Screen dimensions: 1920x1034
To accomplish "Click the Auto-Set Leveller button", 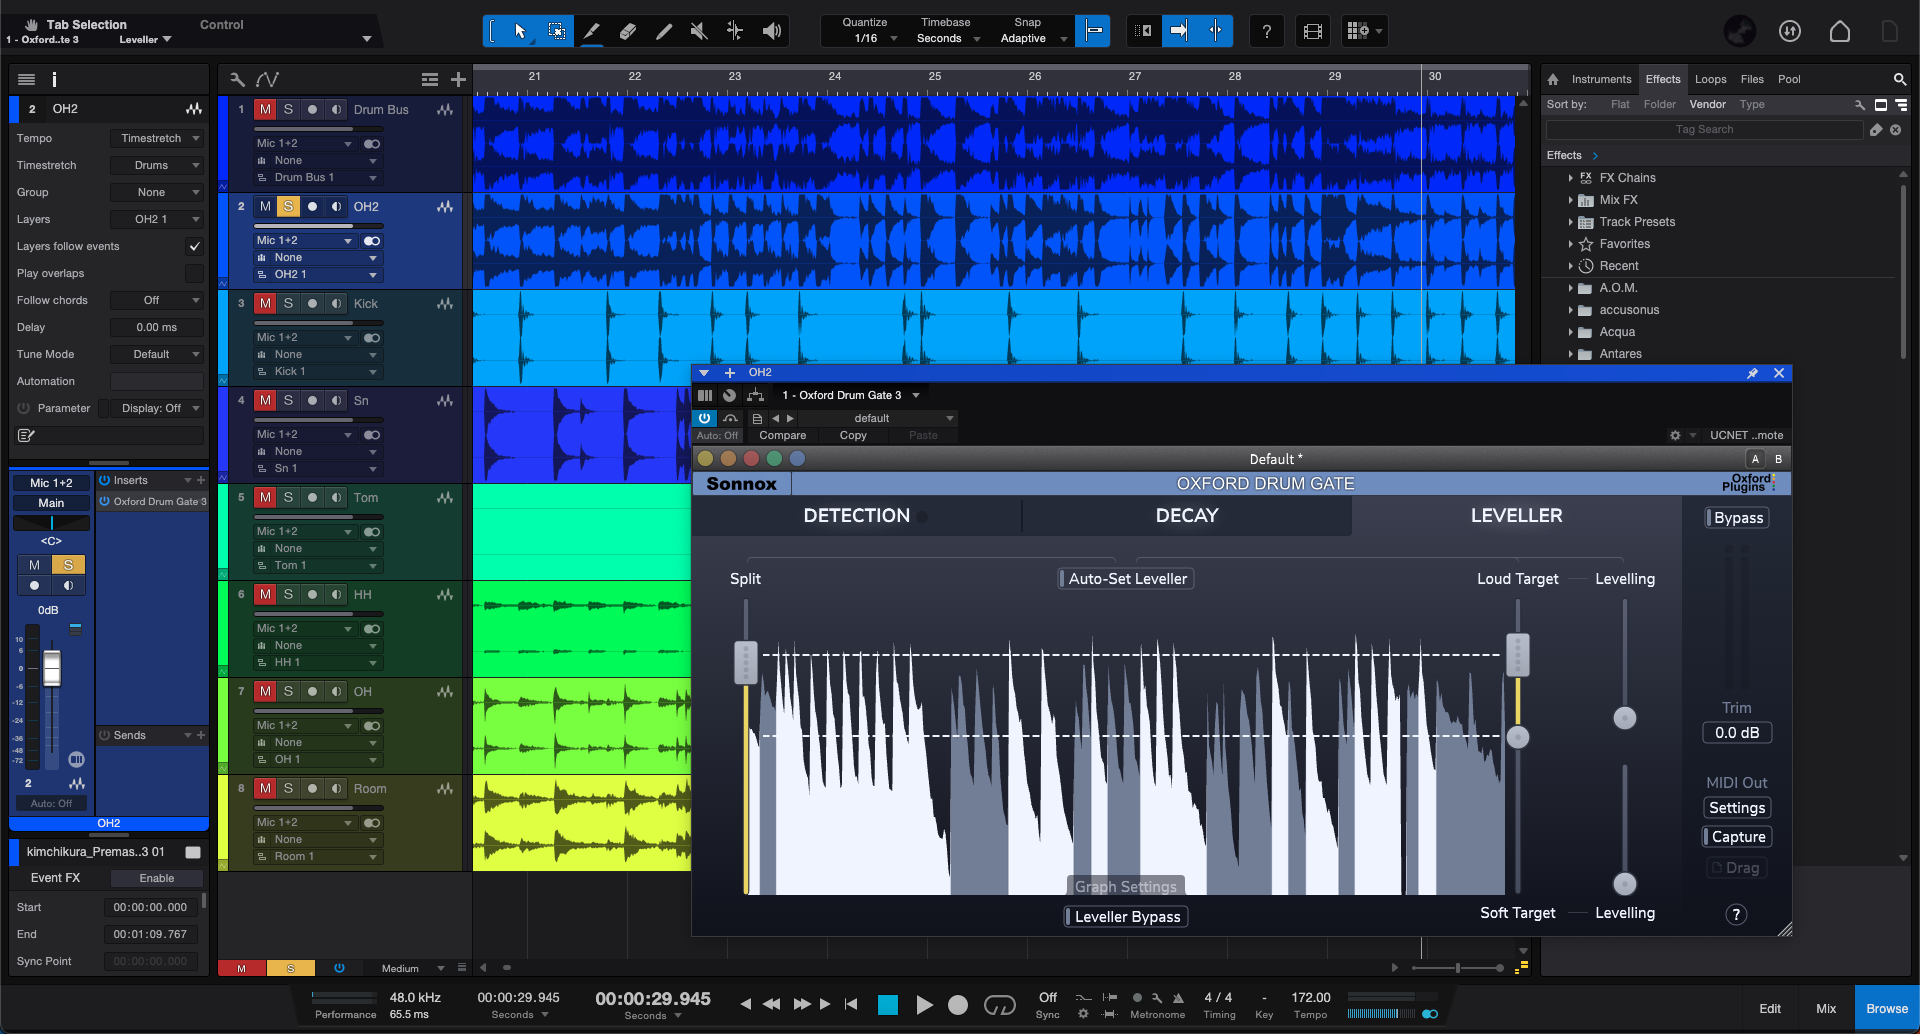I will click(1126, 579).
